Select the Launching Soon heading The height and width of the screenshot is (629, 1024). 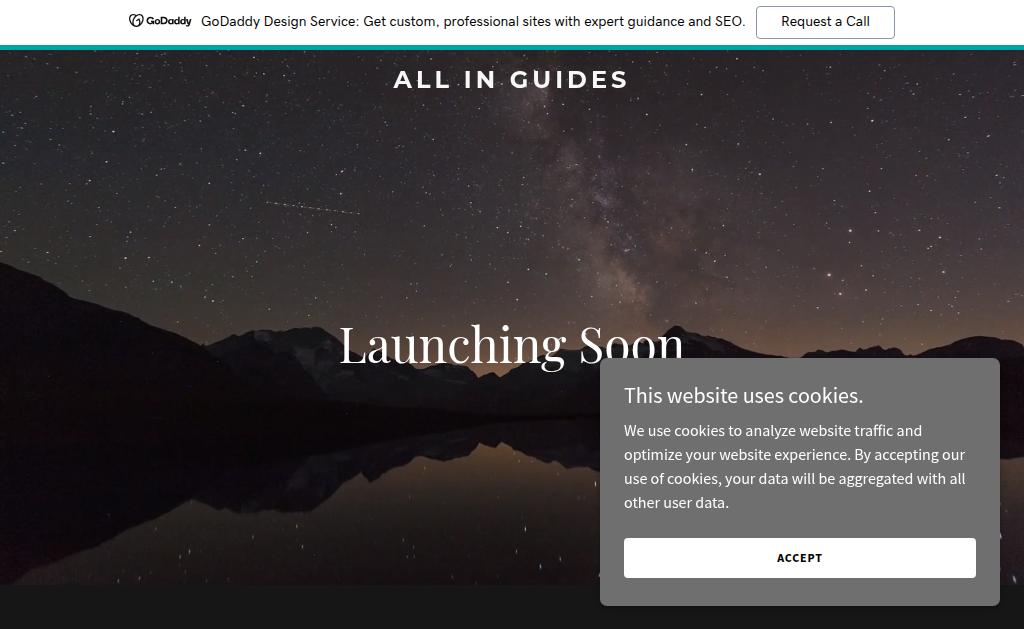(x=511, y=345)
